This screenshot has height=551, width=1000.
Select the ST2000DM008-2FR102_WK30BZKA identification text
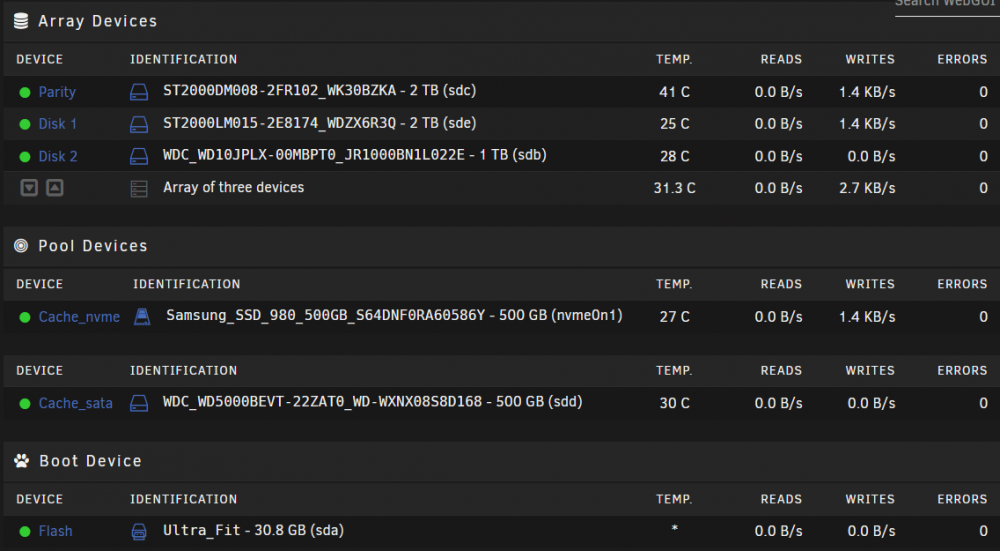(279, 91)
